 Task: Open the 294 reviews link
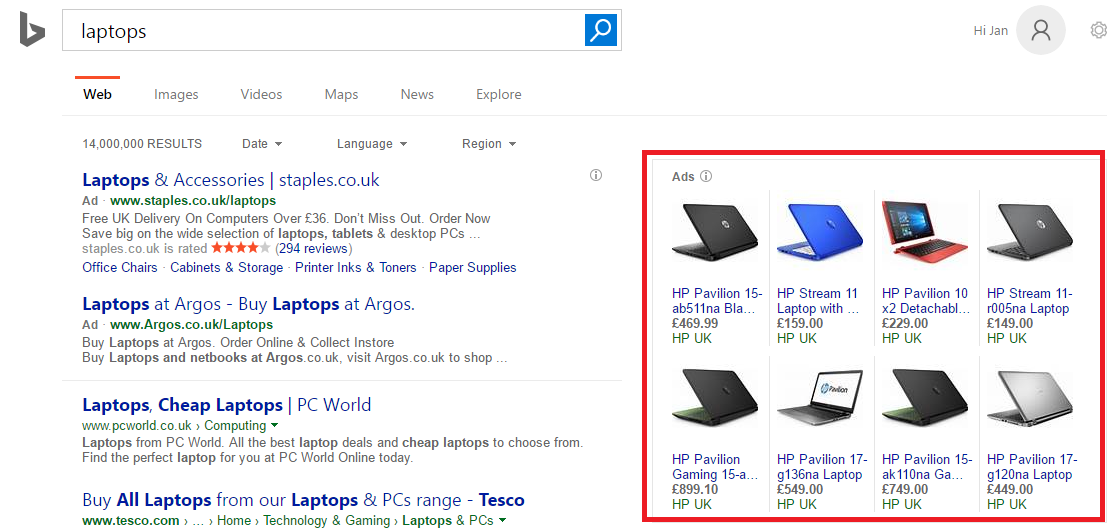314,248
